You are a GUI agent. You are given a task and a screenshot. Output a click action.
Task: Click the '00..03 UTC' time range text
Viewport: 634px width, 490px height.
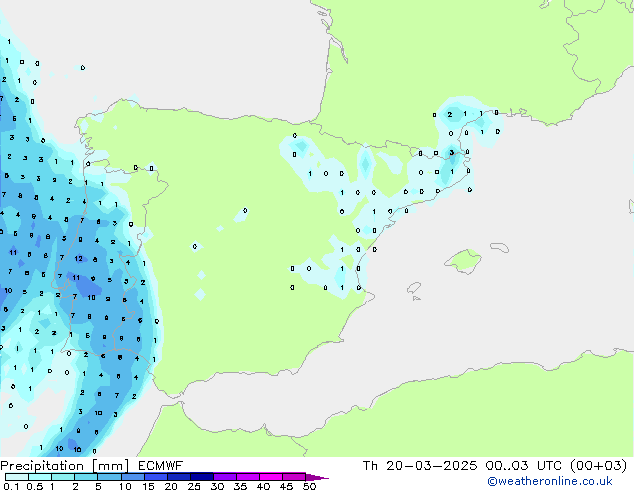pos(524,466)
